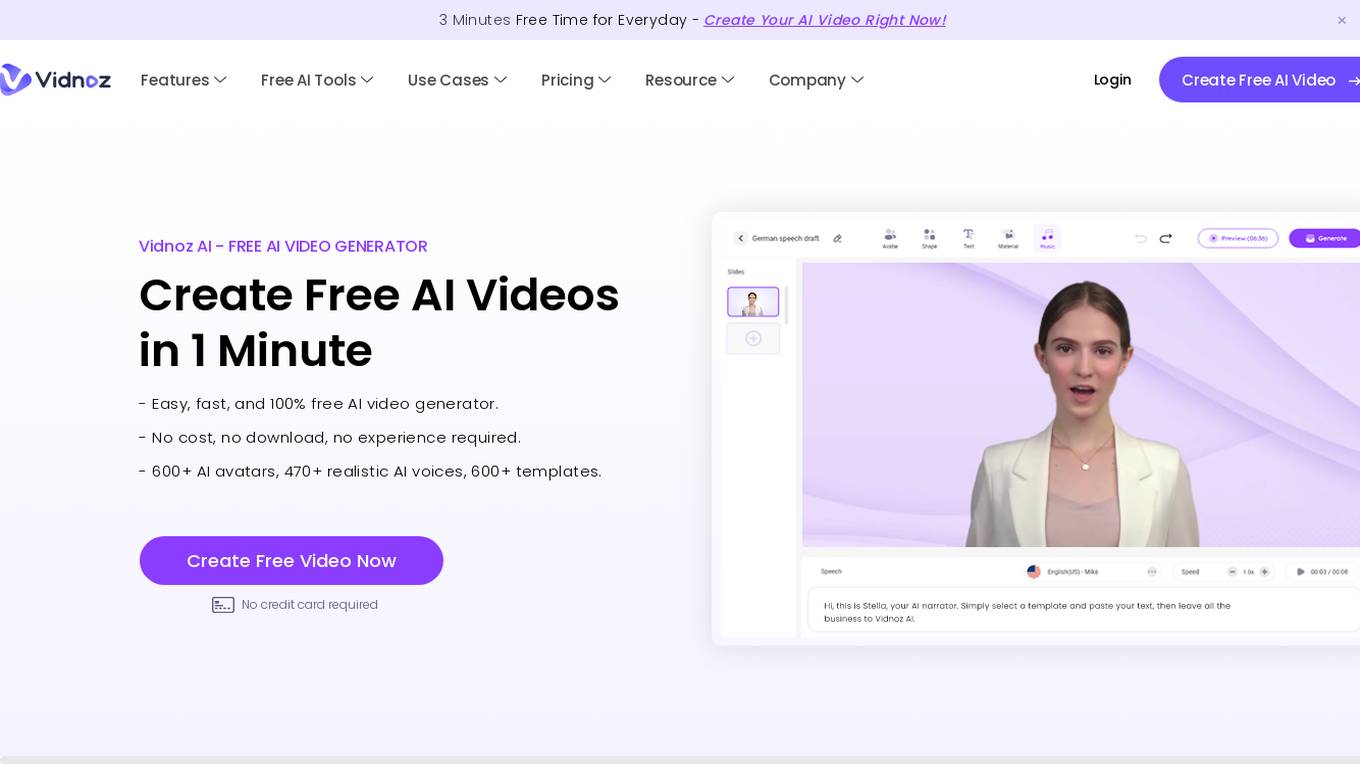Click the Vidnoz logo
The width and height of the screenshot is (1360, 764).
tap(55, 80)
